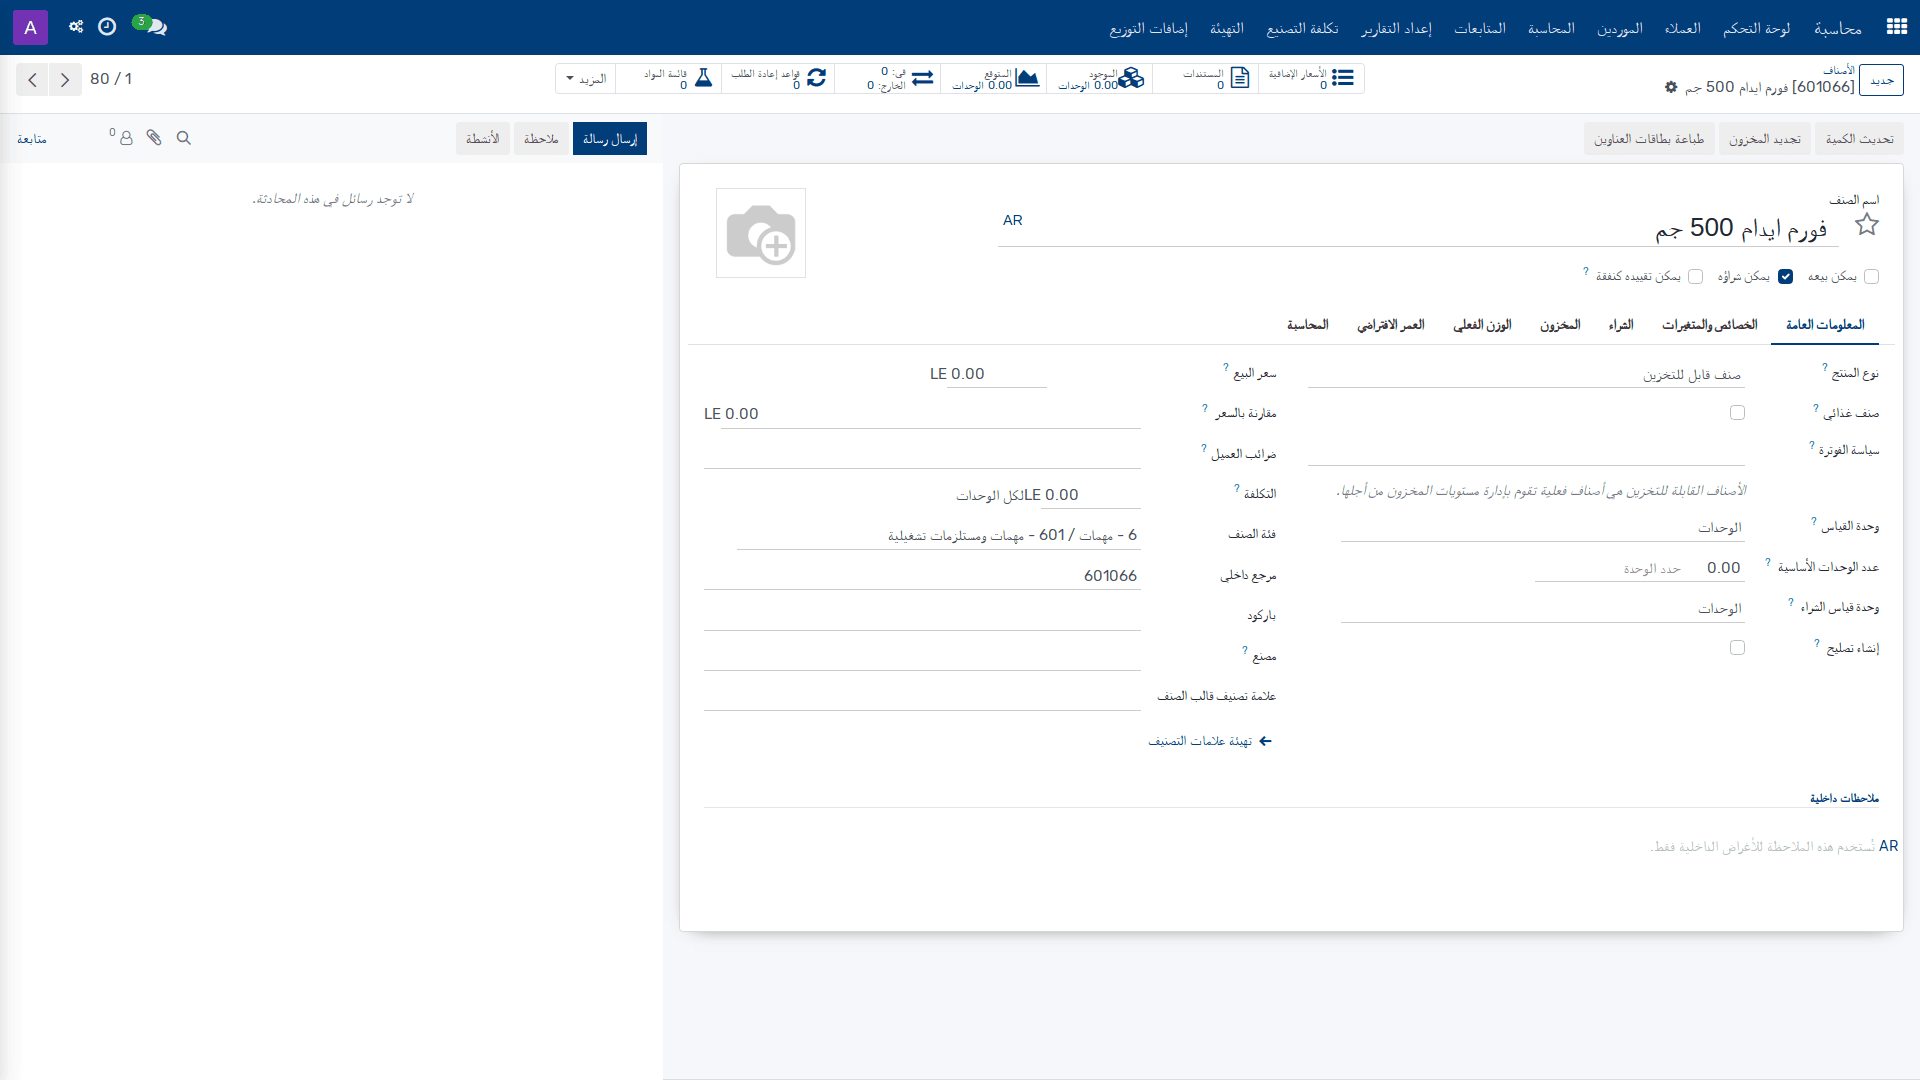1920x1080 pixels.
Task: Click the internal notes text area
Action: pyautogui.click(x=1290, y=846)
